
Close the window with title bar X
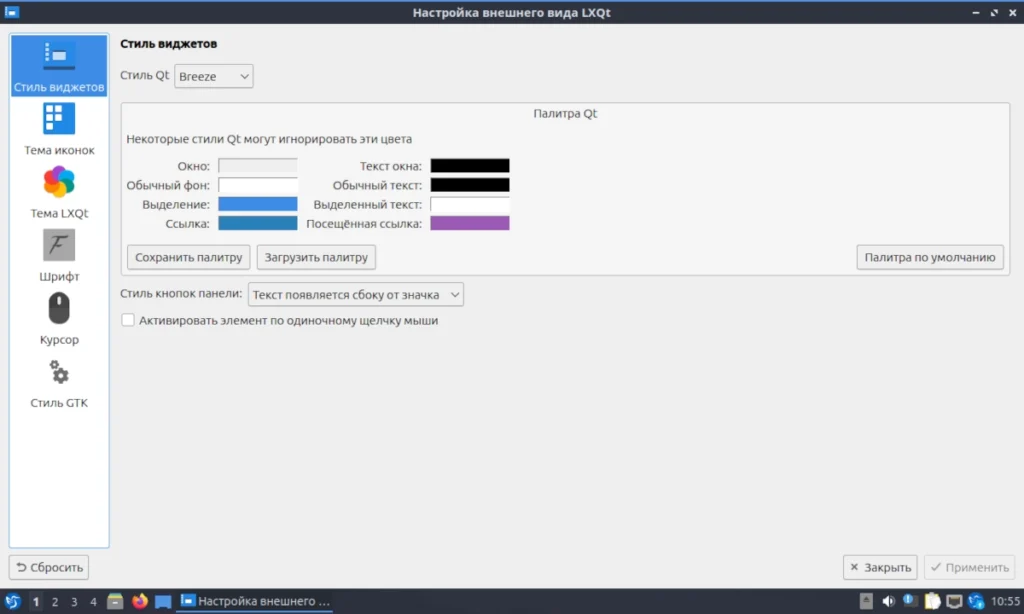(x=1012, y=12)
